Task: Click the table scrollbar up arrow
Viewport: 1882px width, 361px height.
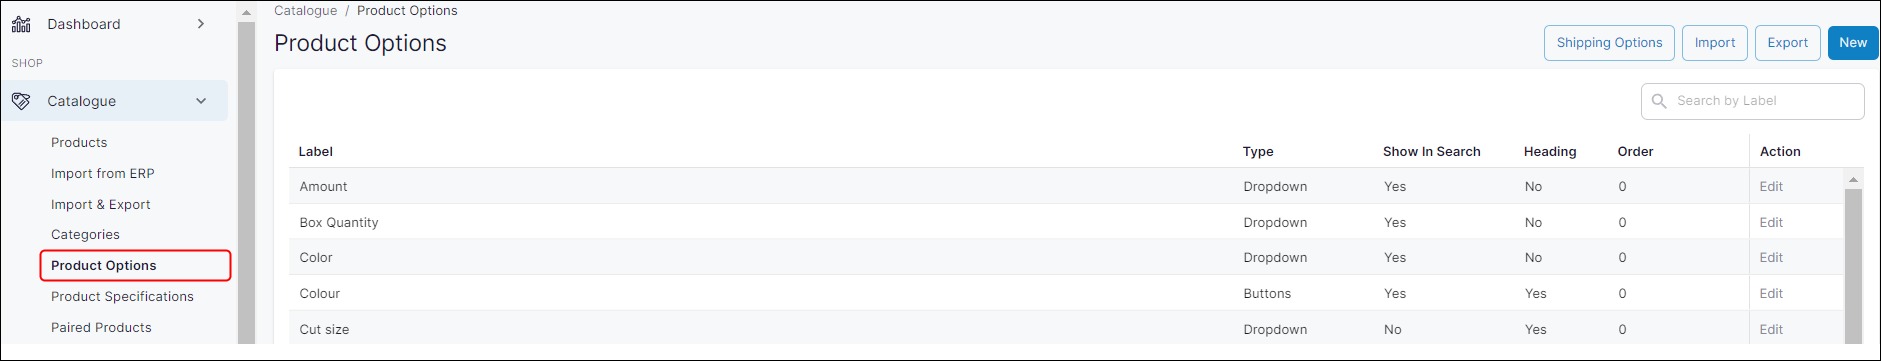Action: (x=1853, y=180)
